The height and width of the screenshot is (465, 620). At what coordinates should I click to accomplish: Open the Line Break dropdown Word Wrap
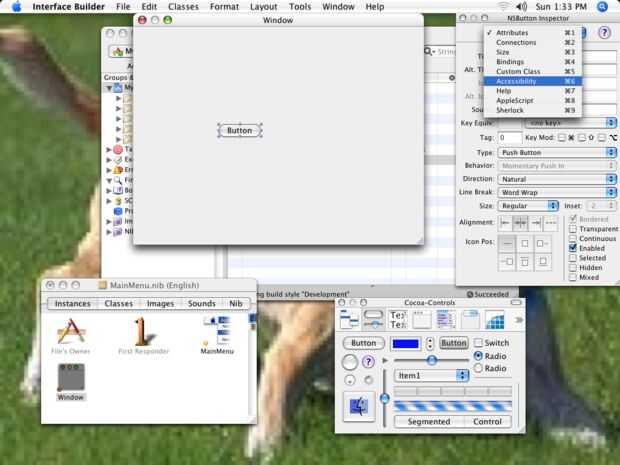(557, 193)
